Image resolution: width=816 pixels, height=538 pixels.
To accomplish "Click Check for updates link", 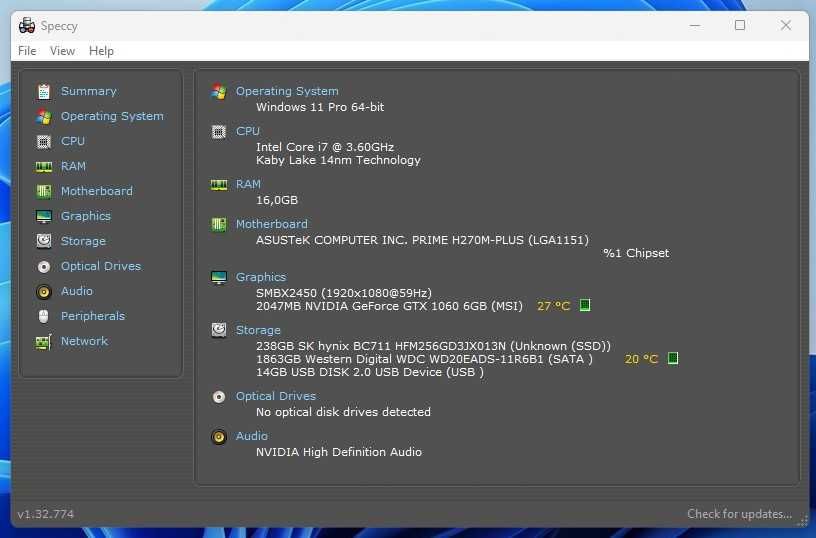I will coord(740,514).
